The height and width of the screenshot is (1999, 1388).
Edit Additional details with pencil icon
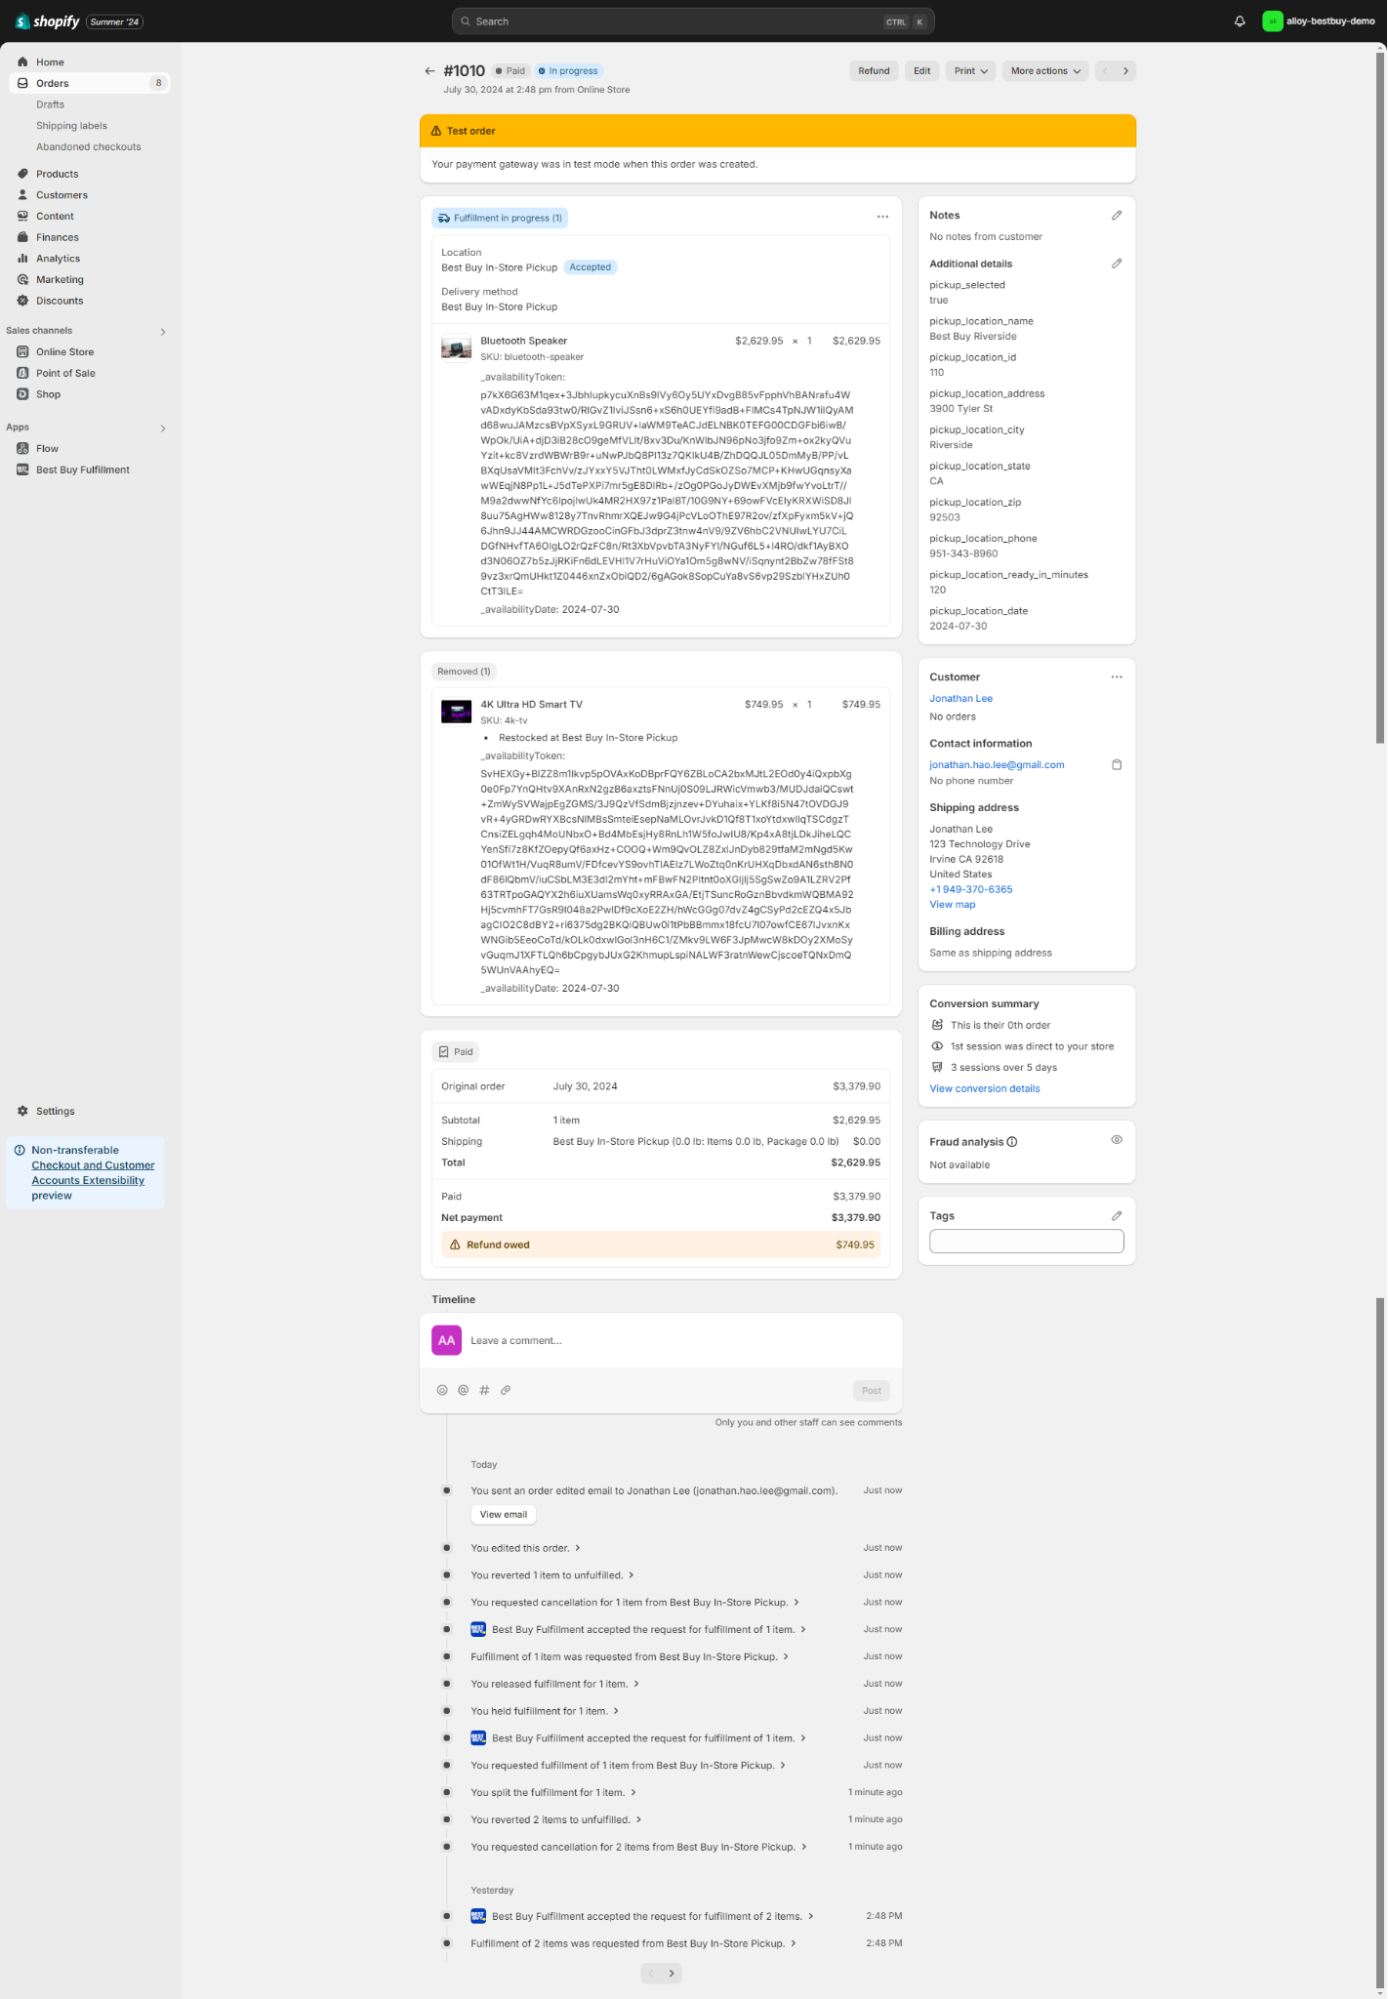pyautogui.click(x=1117, y=264)
